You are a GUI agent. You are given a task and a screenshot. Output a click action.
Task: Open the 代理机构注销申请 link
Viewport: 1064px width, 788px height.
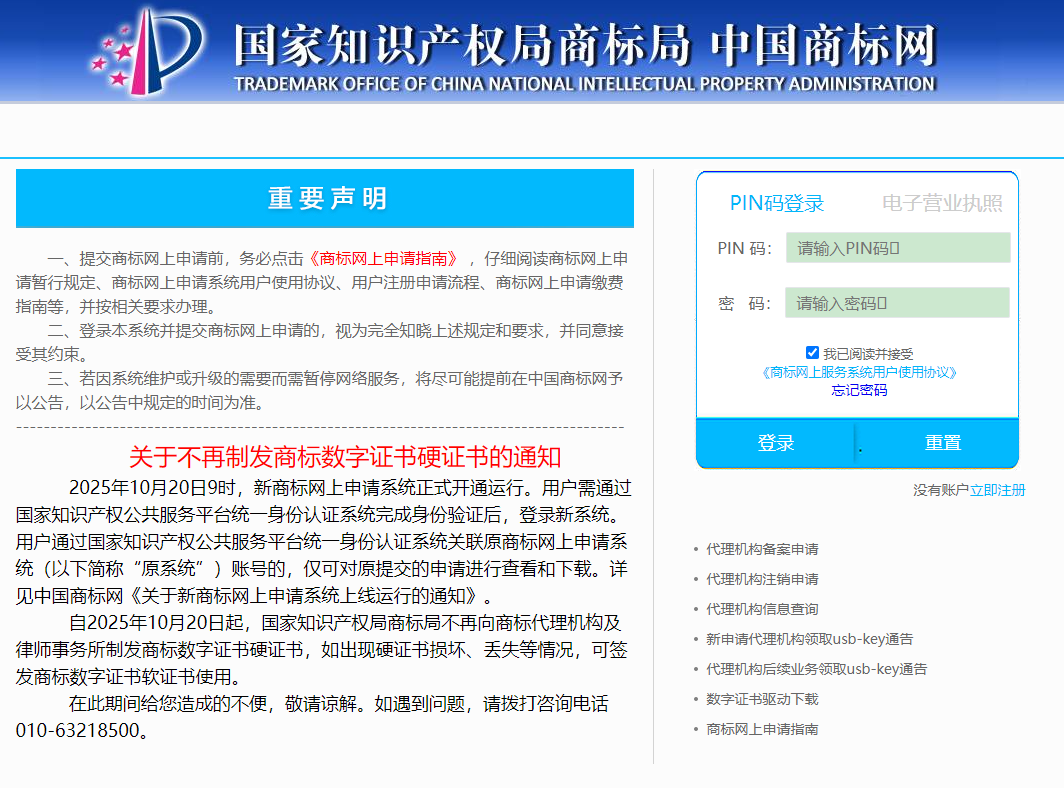[762, 579]
